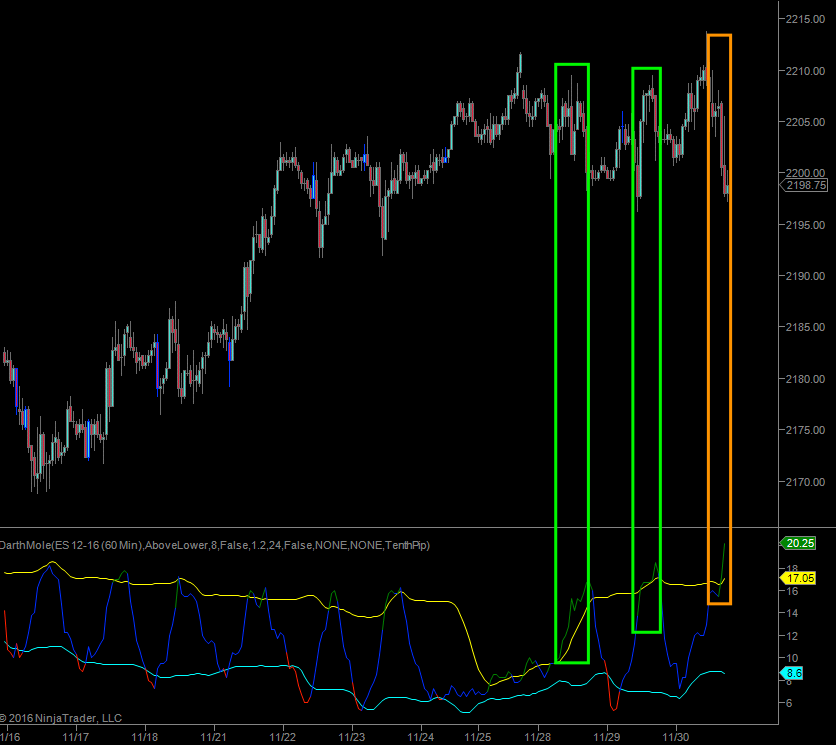Click the 11/30 date label on time axis
Image resolution: width=836 pixels, height=745 pixels.
point(677,737)
